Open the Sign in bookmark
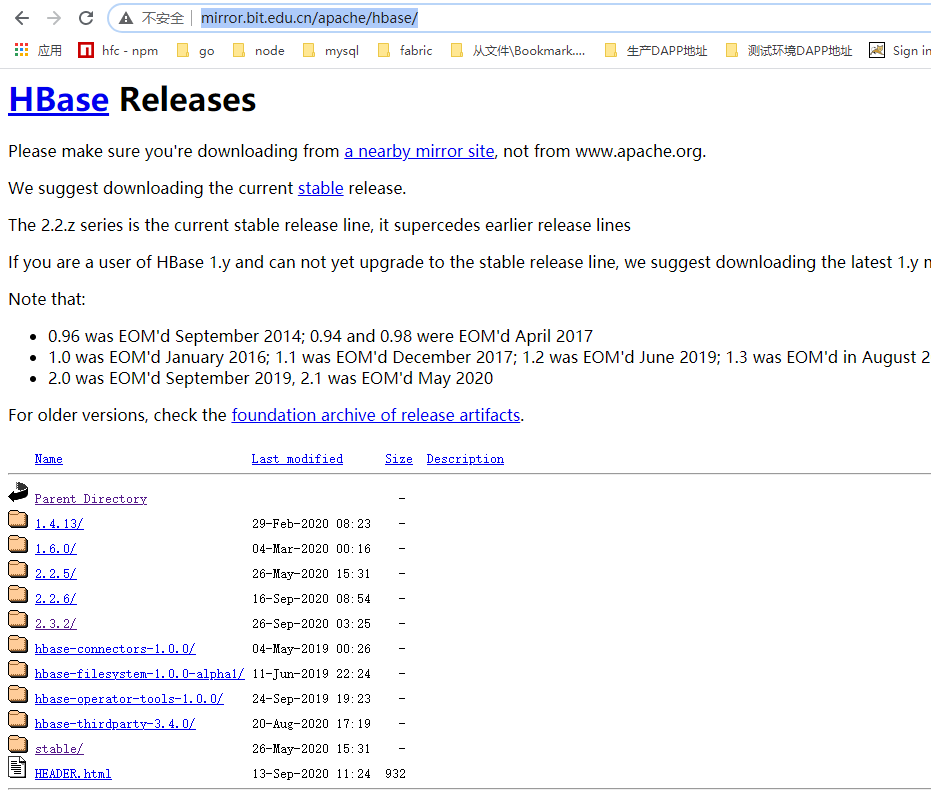 [x=900, y=50]
